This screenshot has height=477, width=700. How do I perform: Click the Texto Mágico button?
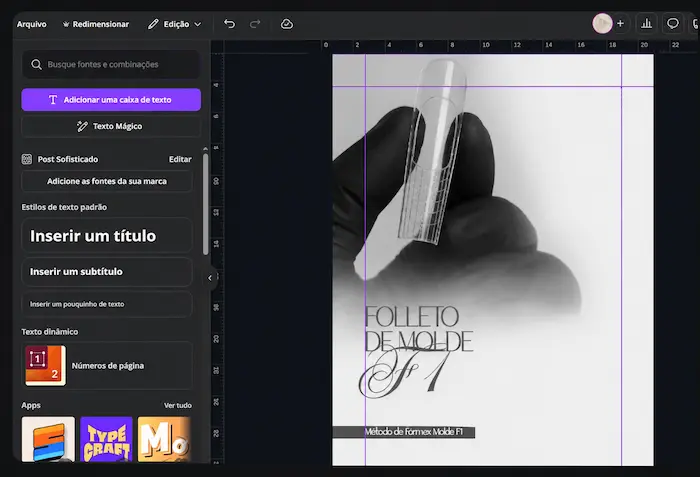pyautogui.click(x=111, y=126)
